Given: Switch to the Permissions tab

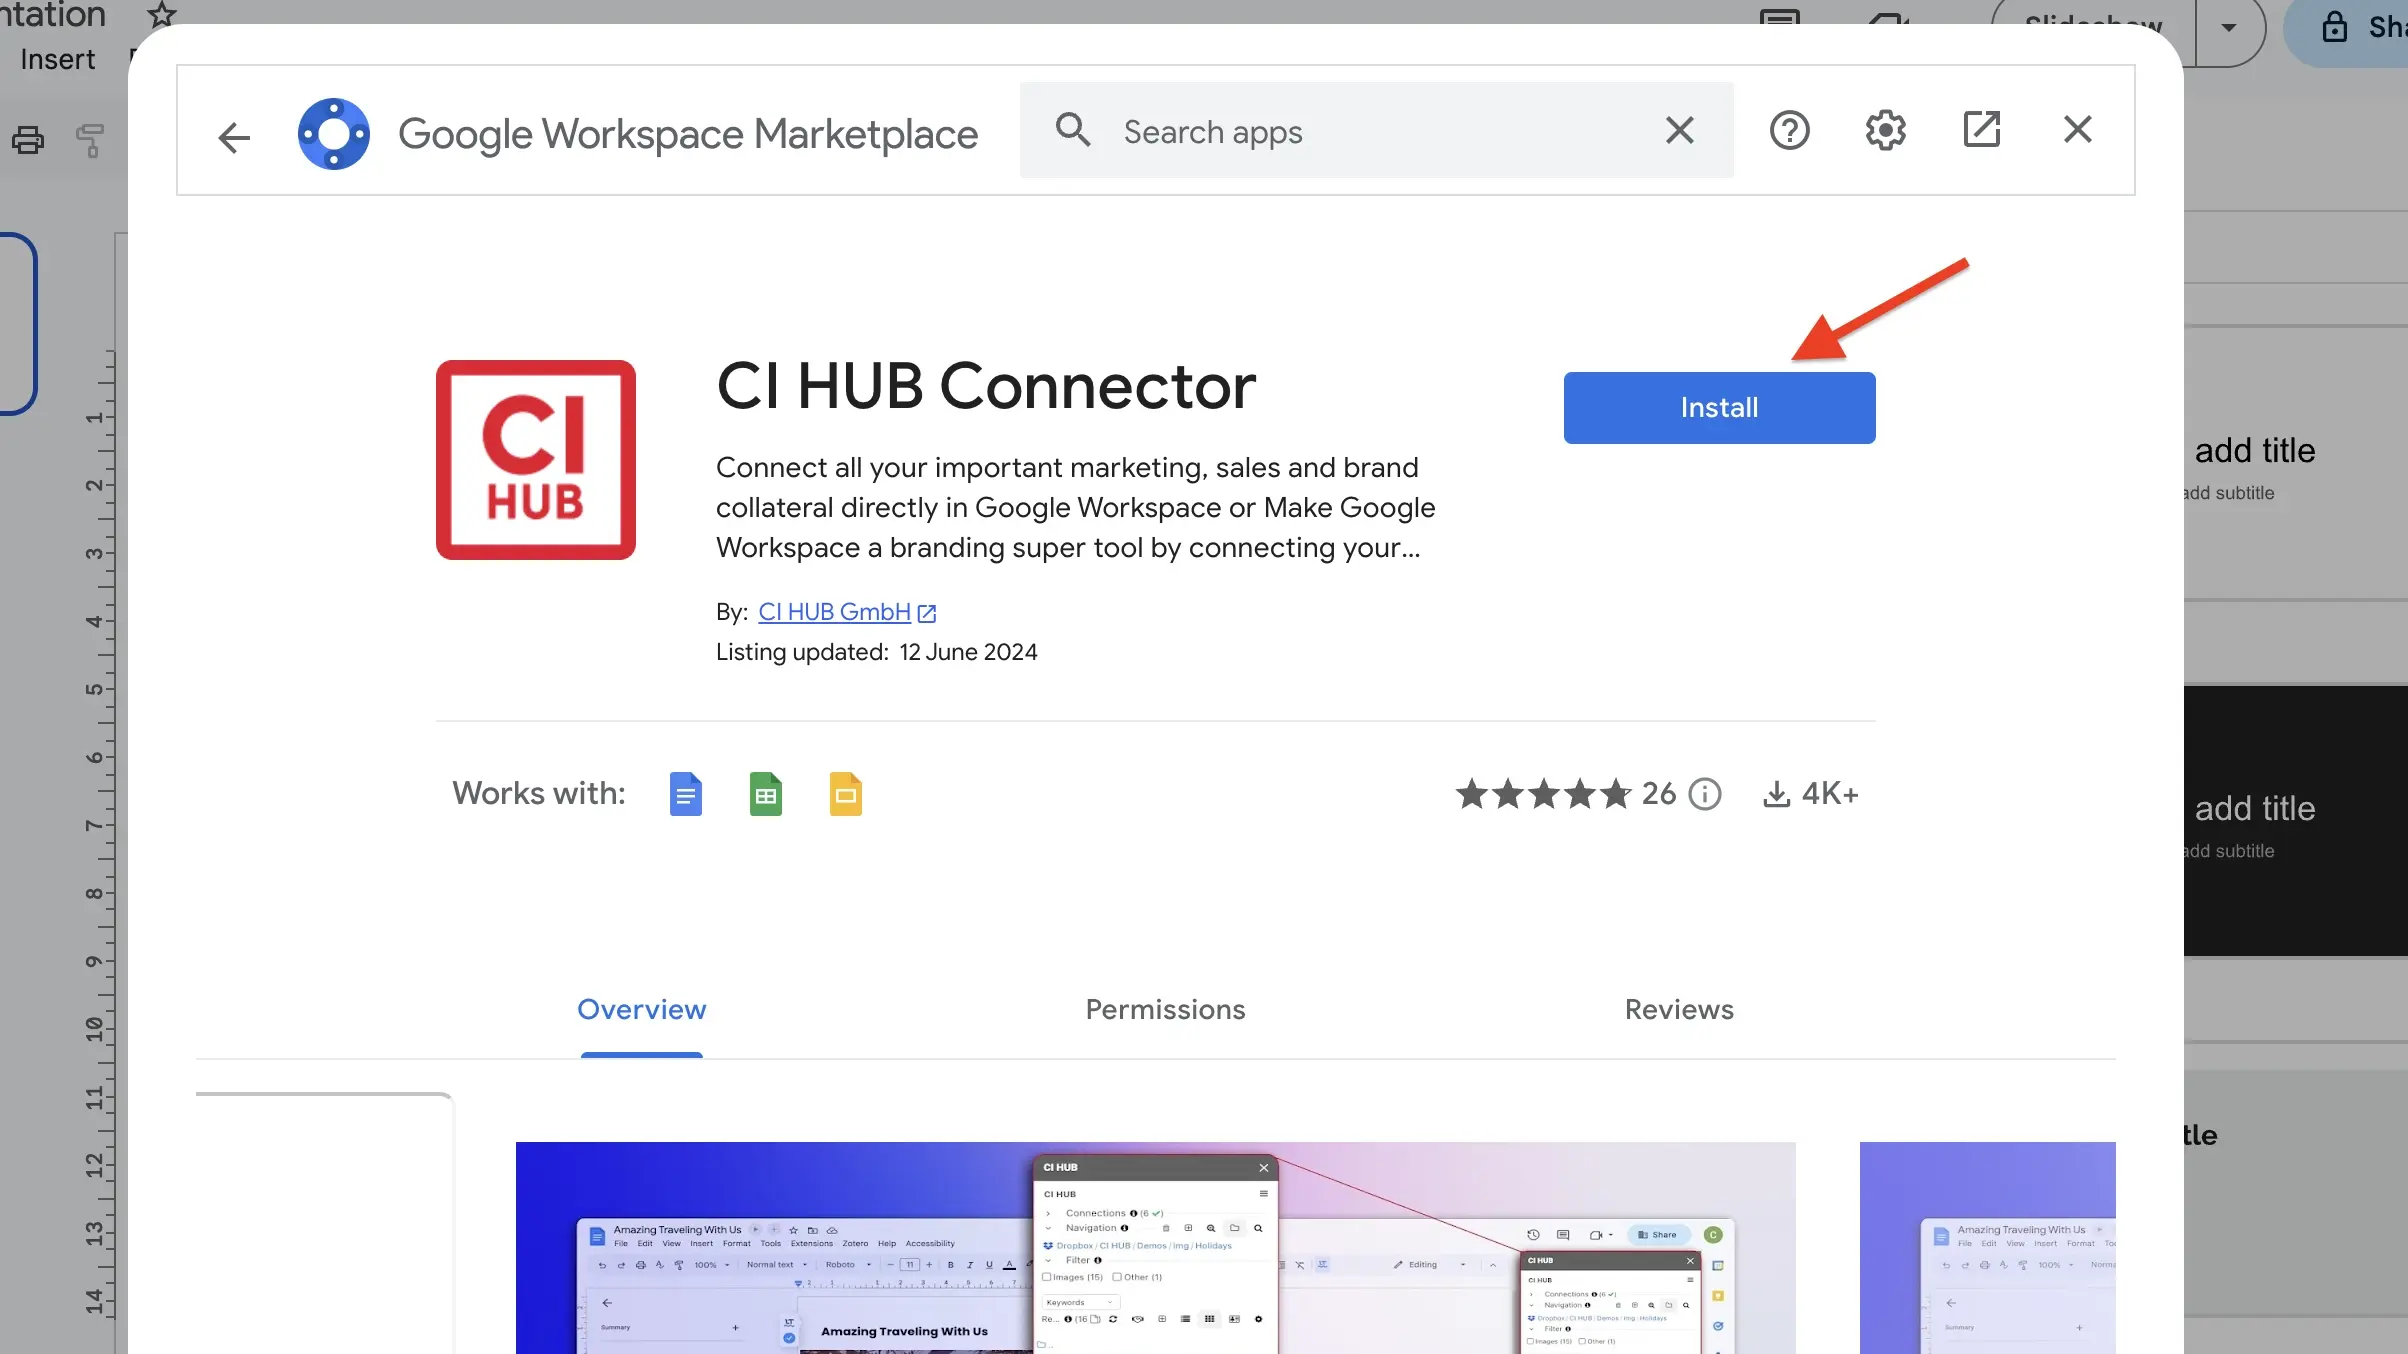Looking at the screenshot, I should point(1166,1010).
